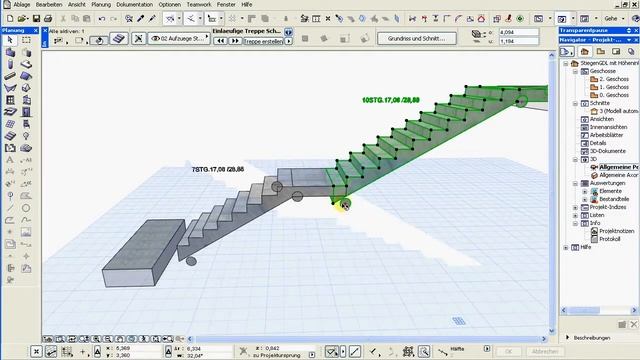Image resolution: width=640 pixels, height=360 pixels.
Task: Click the measure tool icon in bottom bar
Action: point(442,351)
